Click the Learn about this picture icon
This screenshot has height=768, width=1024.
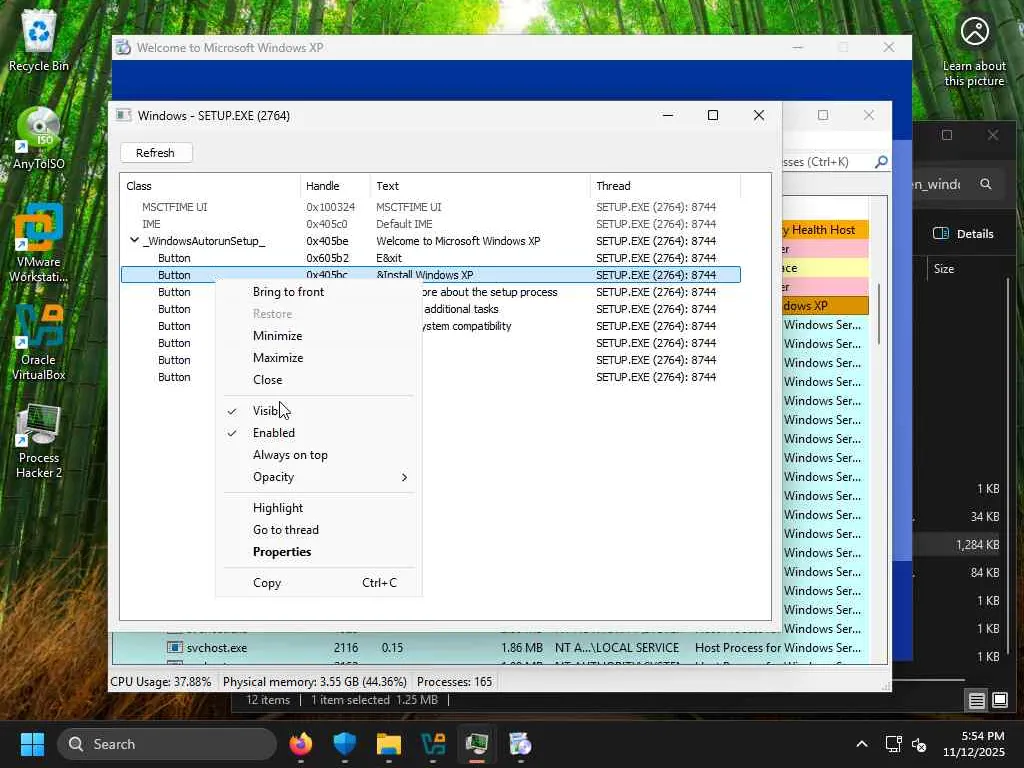click(974, 54)
